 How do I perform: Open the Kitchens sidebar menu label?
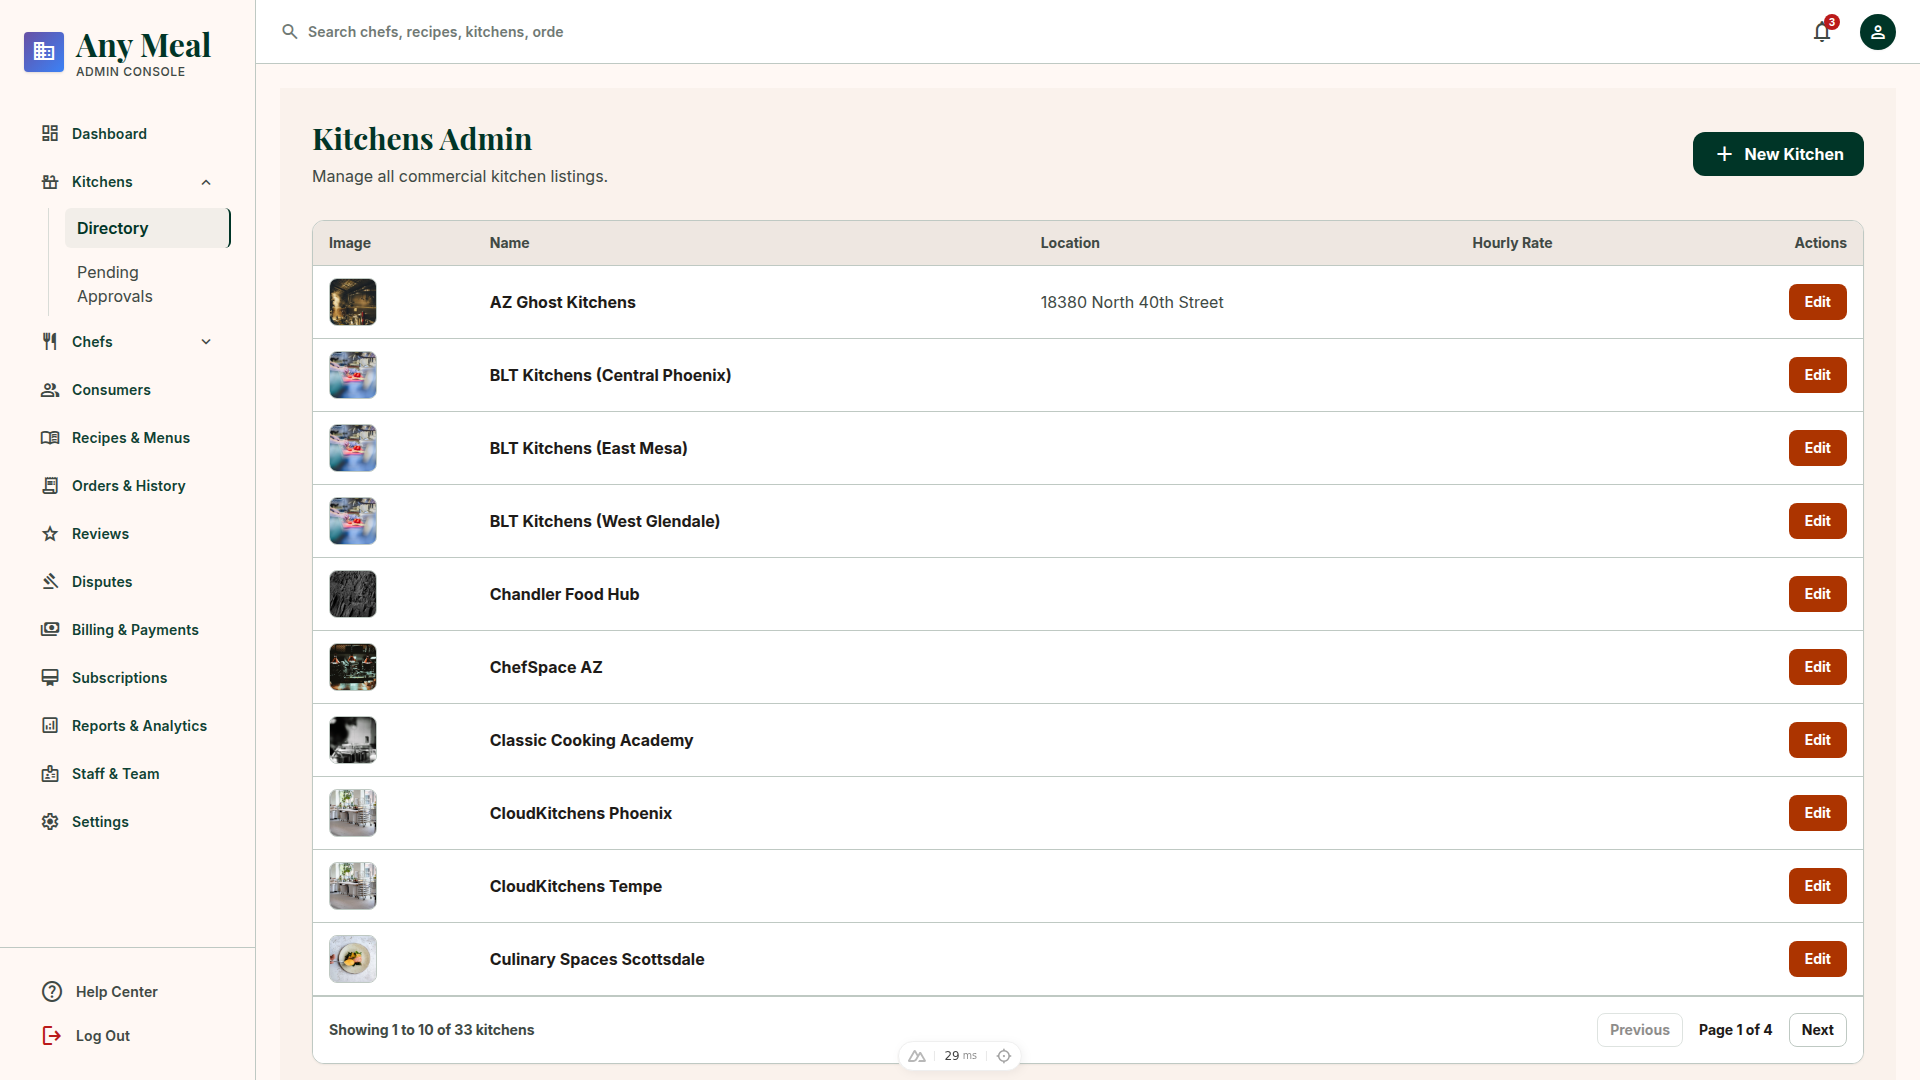(x=102, y=182)
